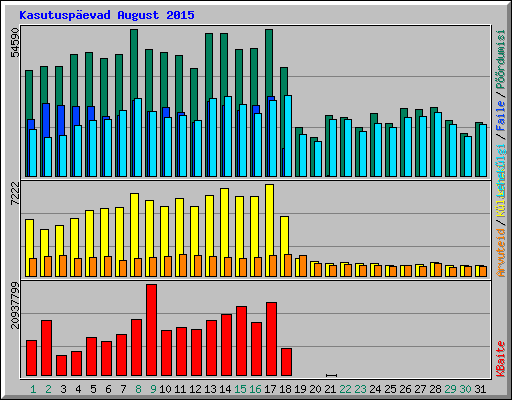Click day label 22 on the x-axis
Viewport: 512px width, 400px height.
(x=345, y=389)
